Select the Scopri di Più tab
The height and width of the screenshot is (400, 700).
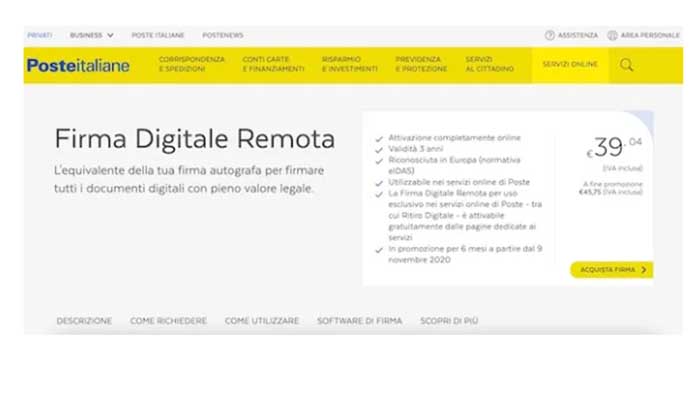449,321
